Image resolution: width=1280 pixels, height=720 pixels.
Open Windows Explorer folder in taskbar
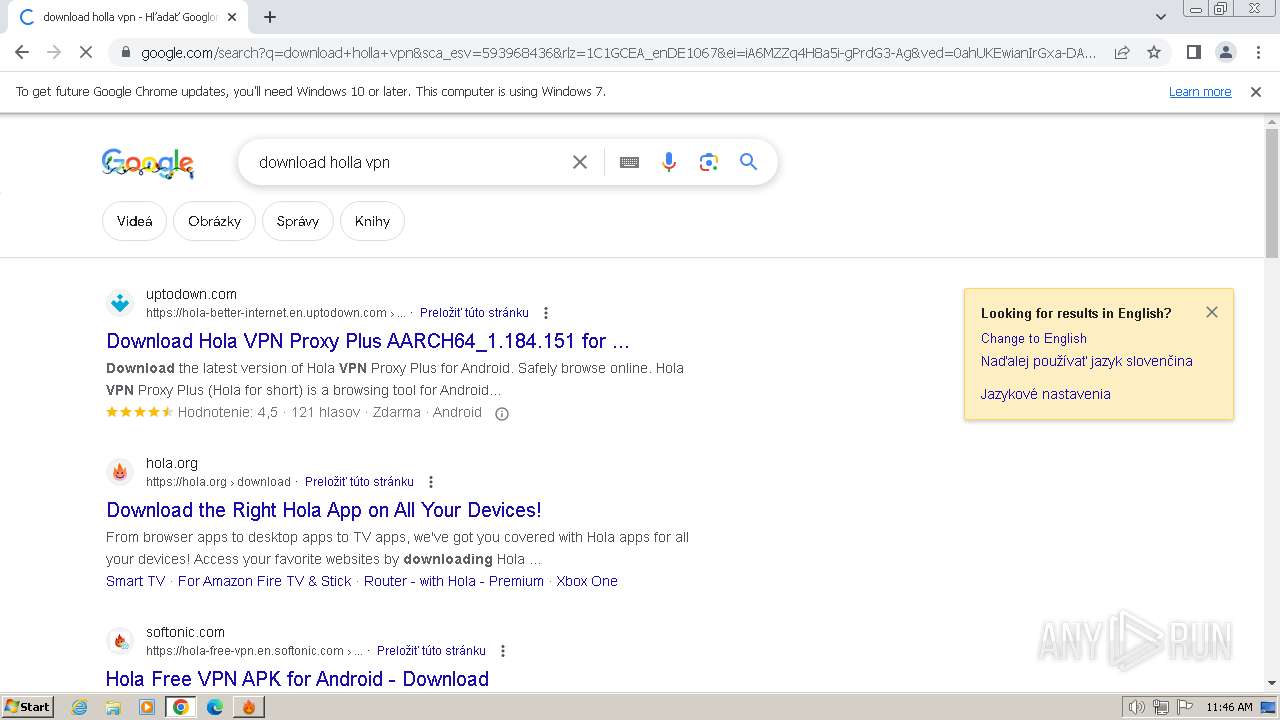coord(113,707)
